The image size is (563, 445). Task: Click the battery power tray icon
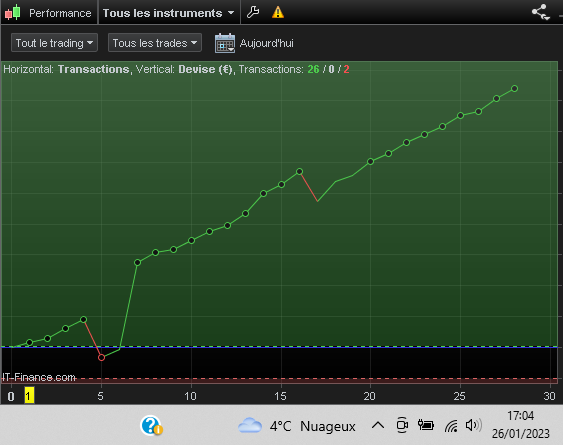pyautogui.click(x=426, y=425)
